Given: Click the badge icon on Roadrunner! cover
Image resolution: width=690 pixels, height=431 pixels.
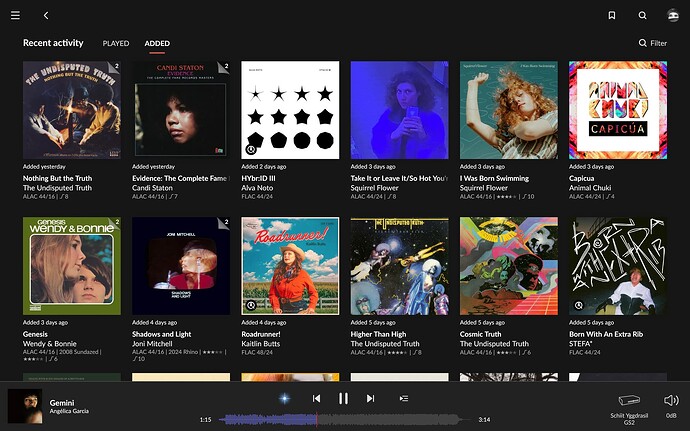Looking at the screenshot, I should [251, 305].
